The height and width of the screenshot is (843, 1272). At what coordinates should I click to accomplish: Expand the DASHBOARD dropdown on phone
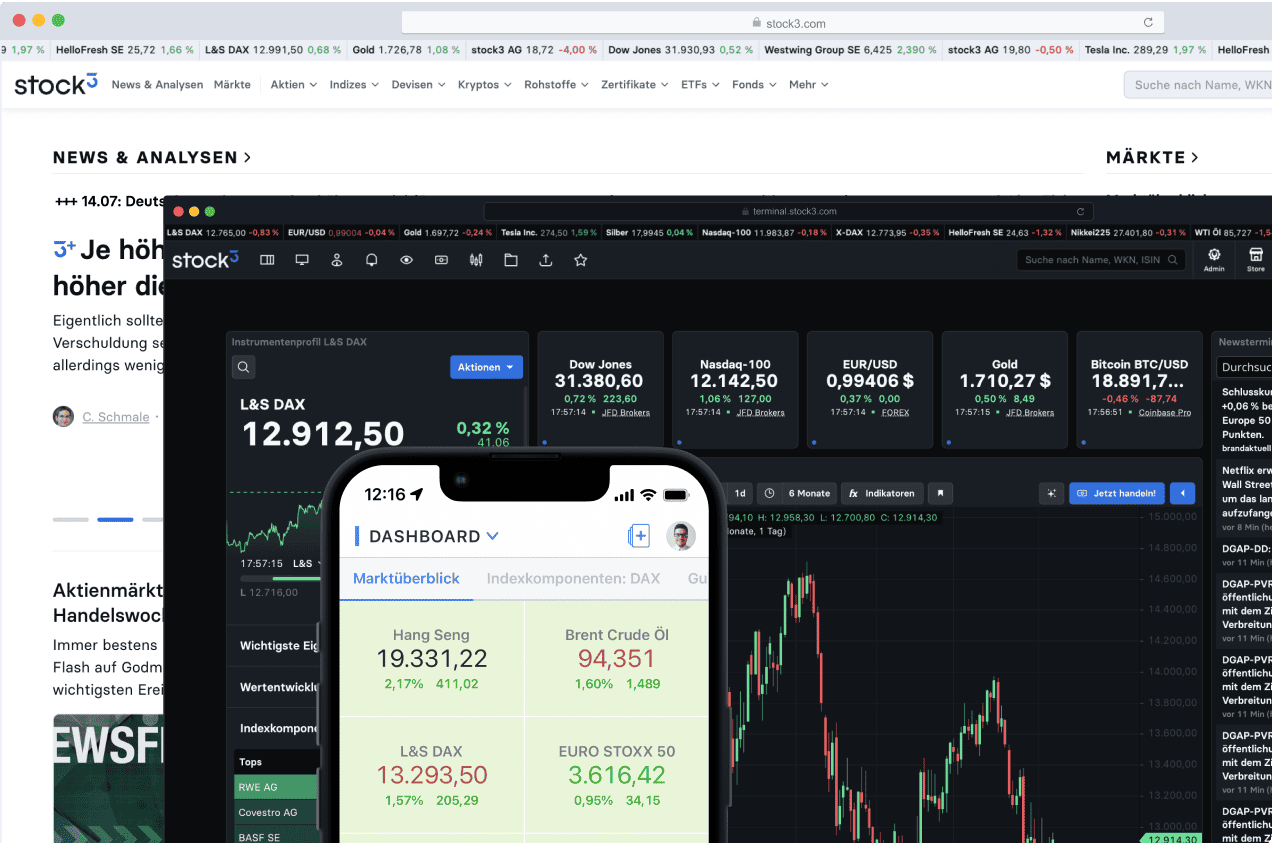tap(434, 537)
